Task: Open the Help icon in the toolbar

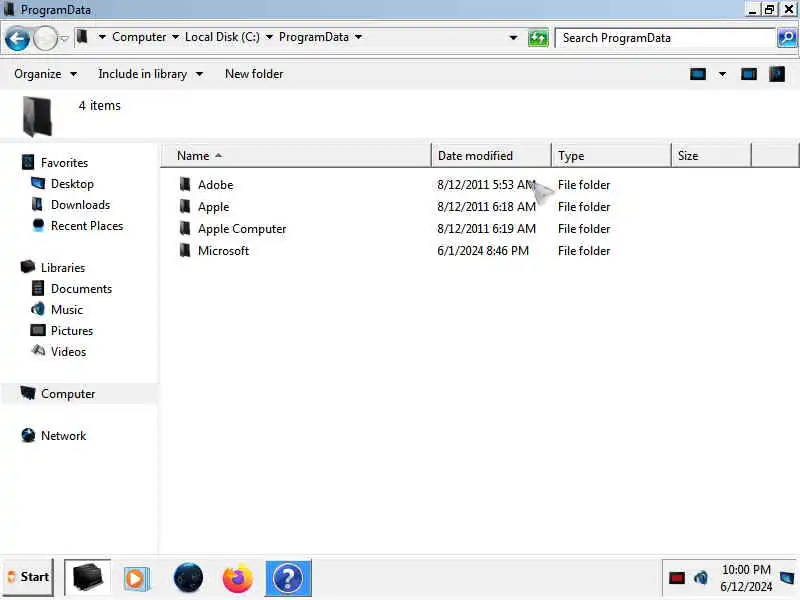Action: (x=777, y=74)
